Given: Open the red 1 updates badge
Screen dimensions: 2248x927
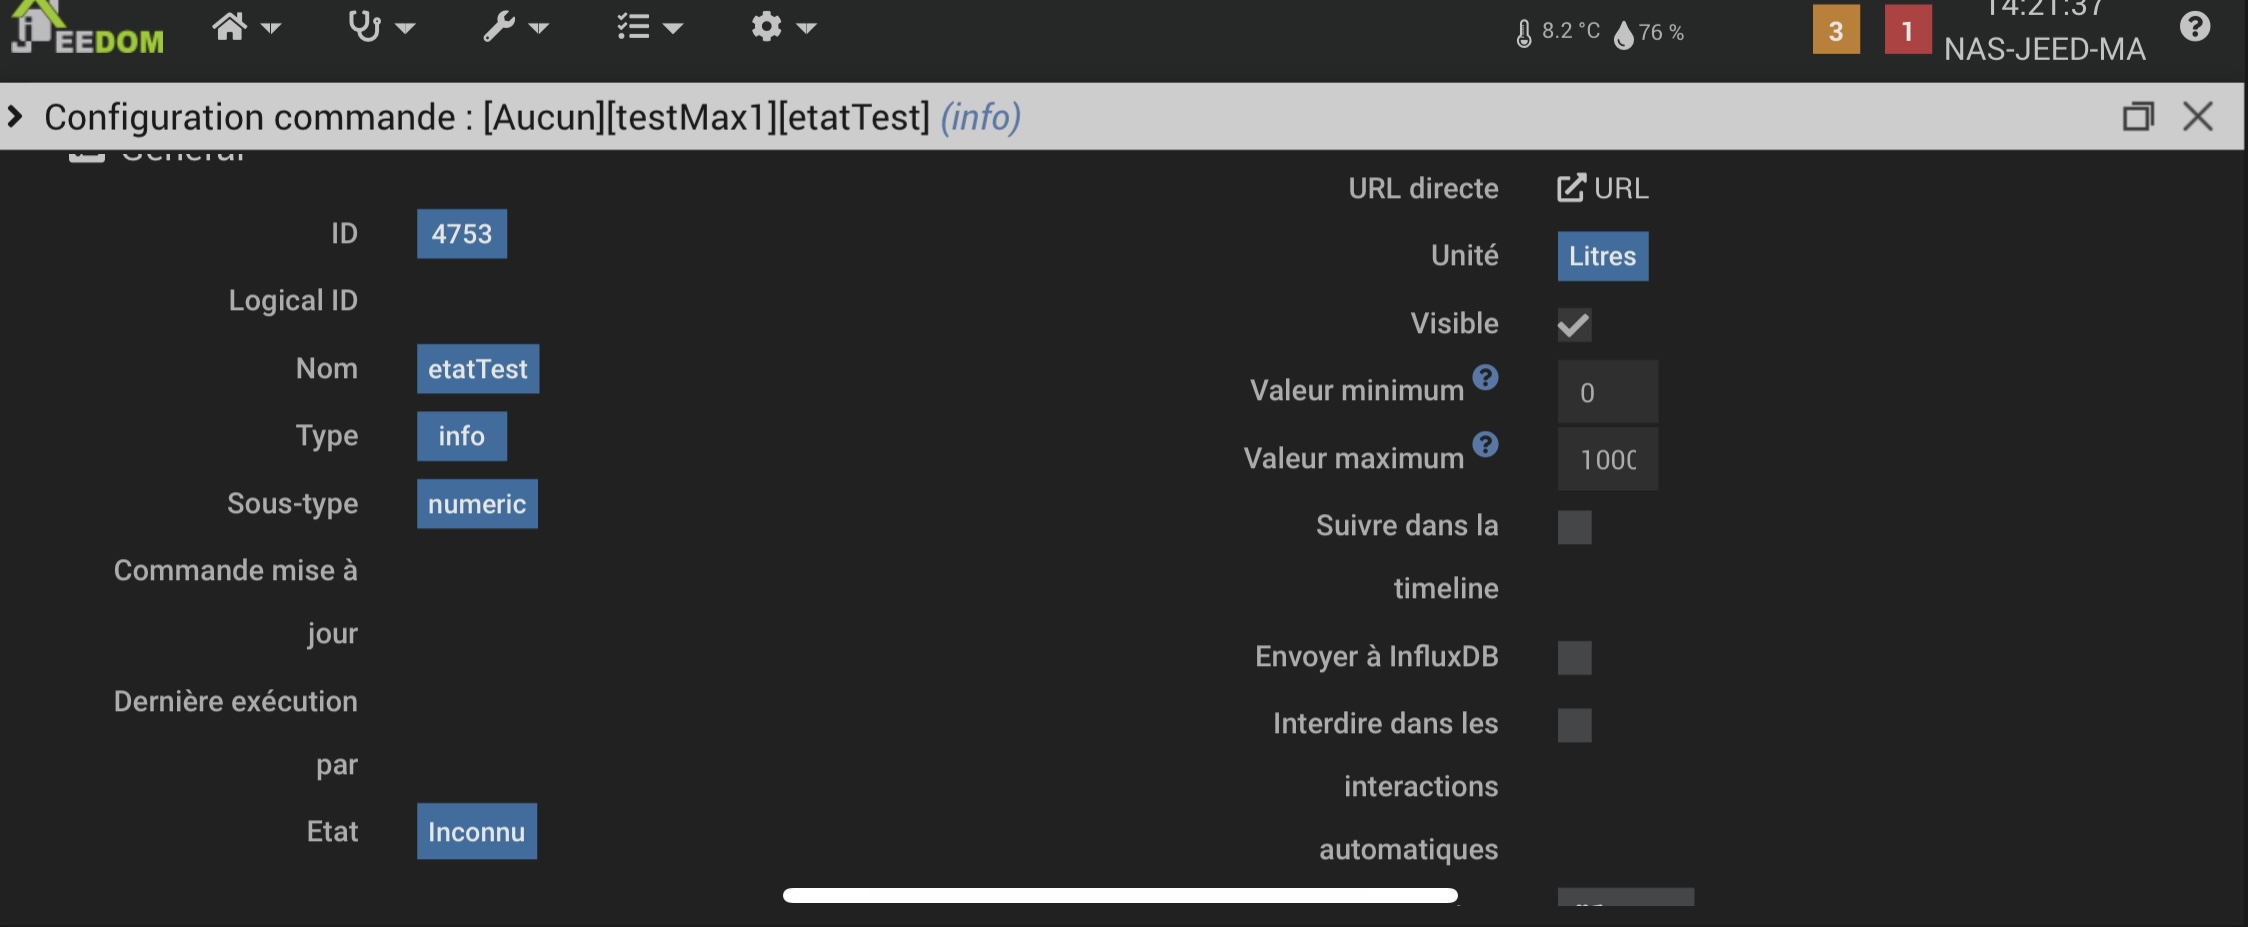Looking at the screenshot, I should click(x=1908, y=31).
